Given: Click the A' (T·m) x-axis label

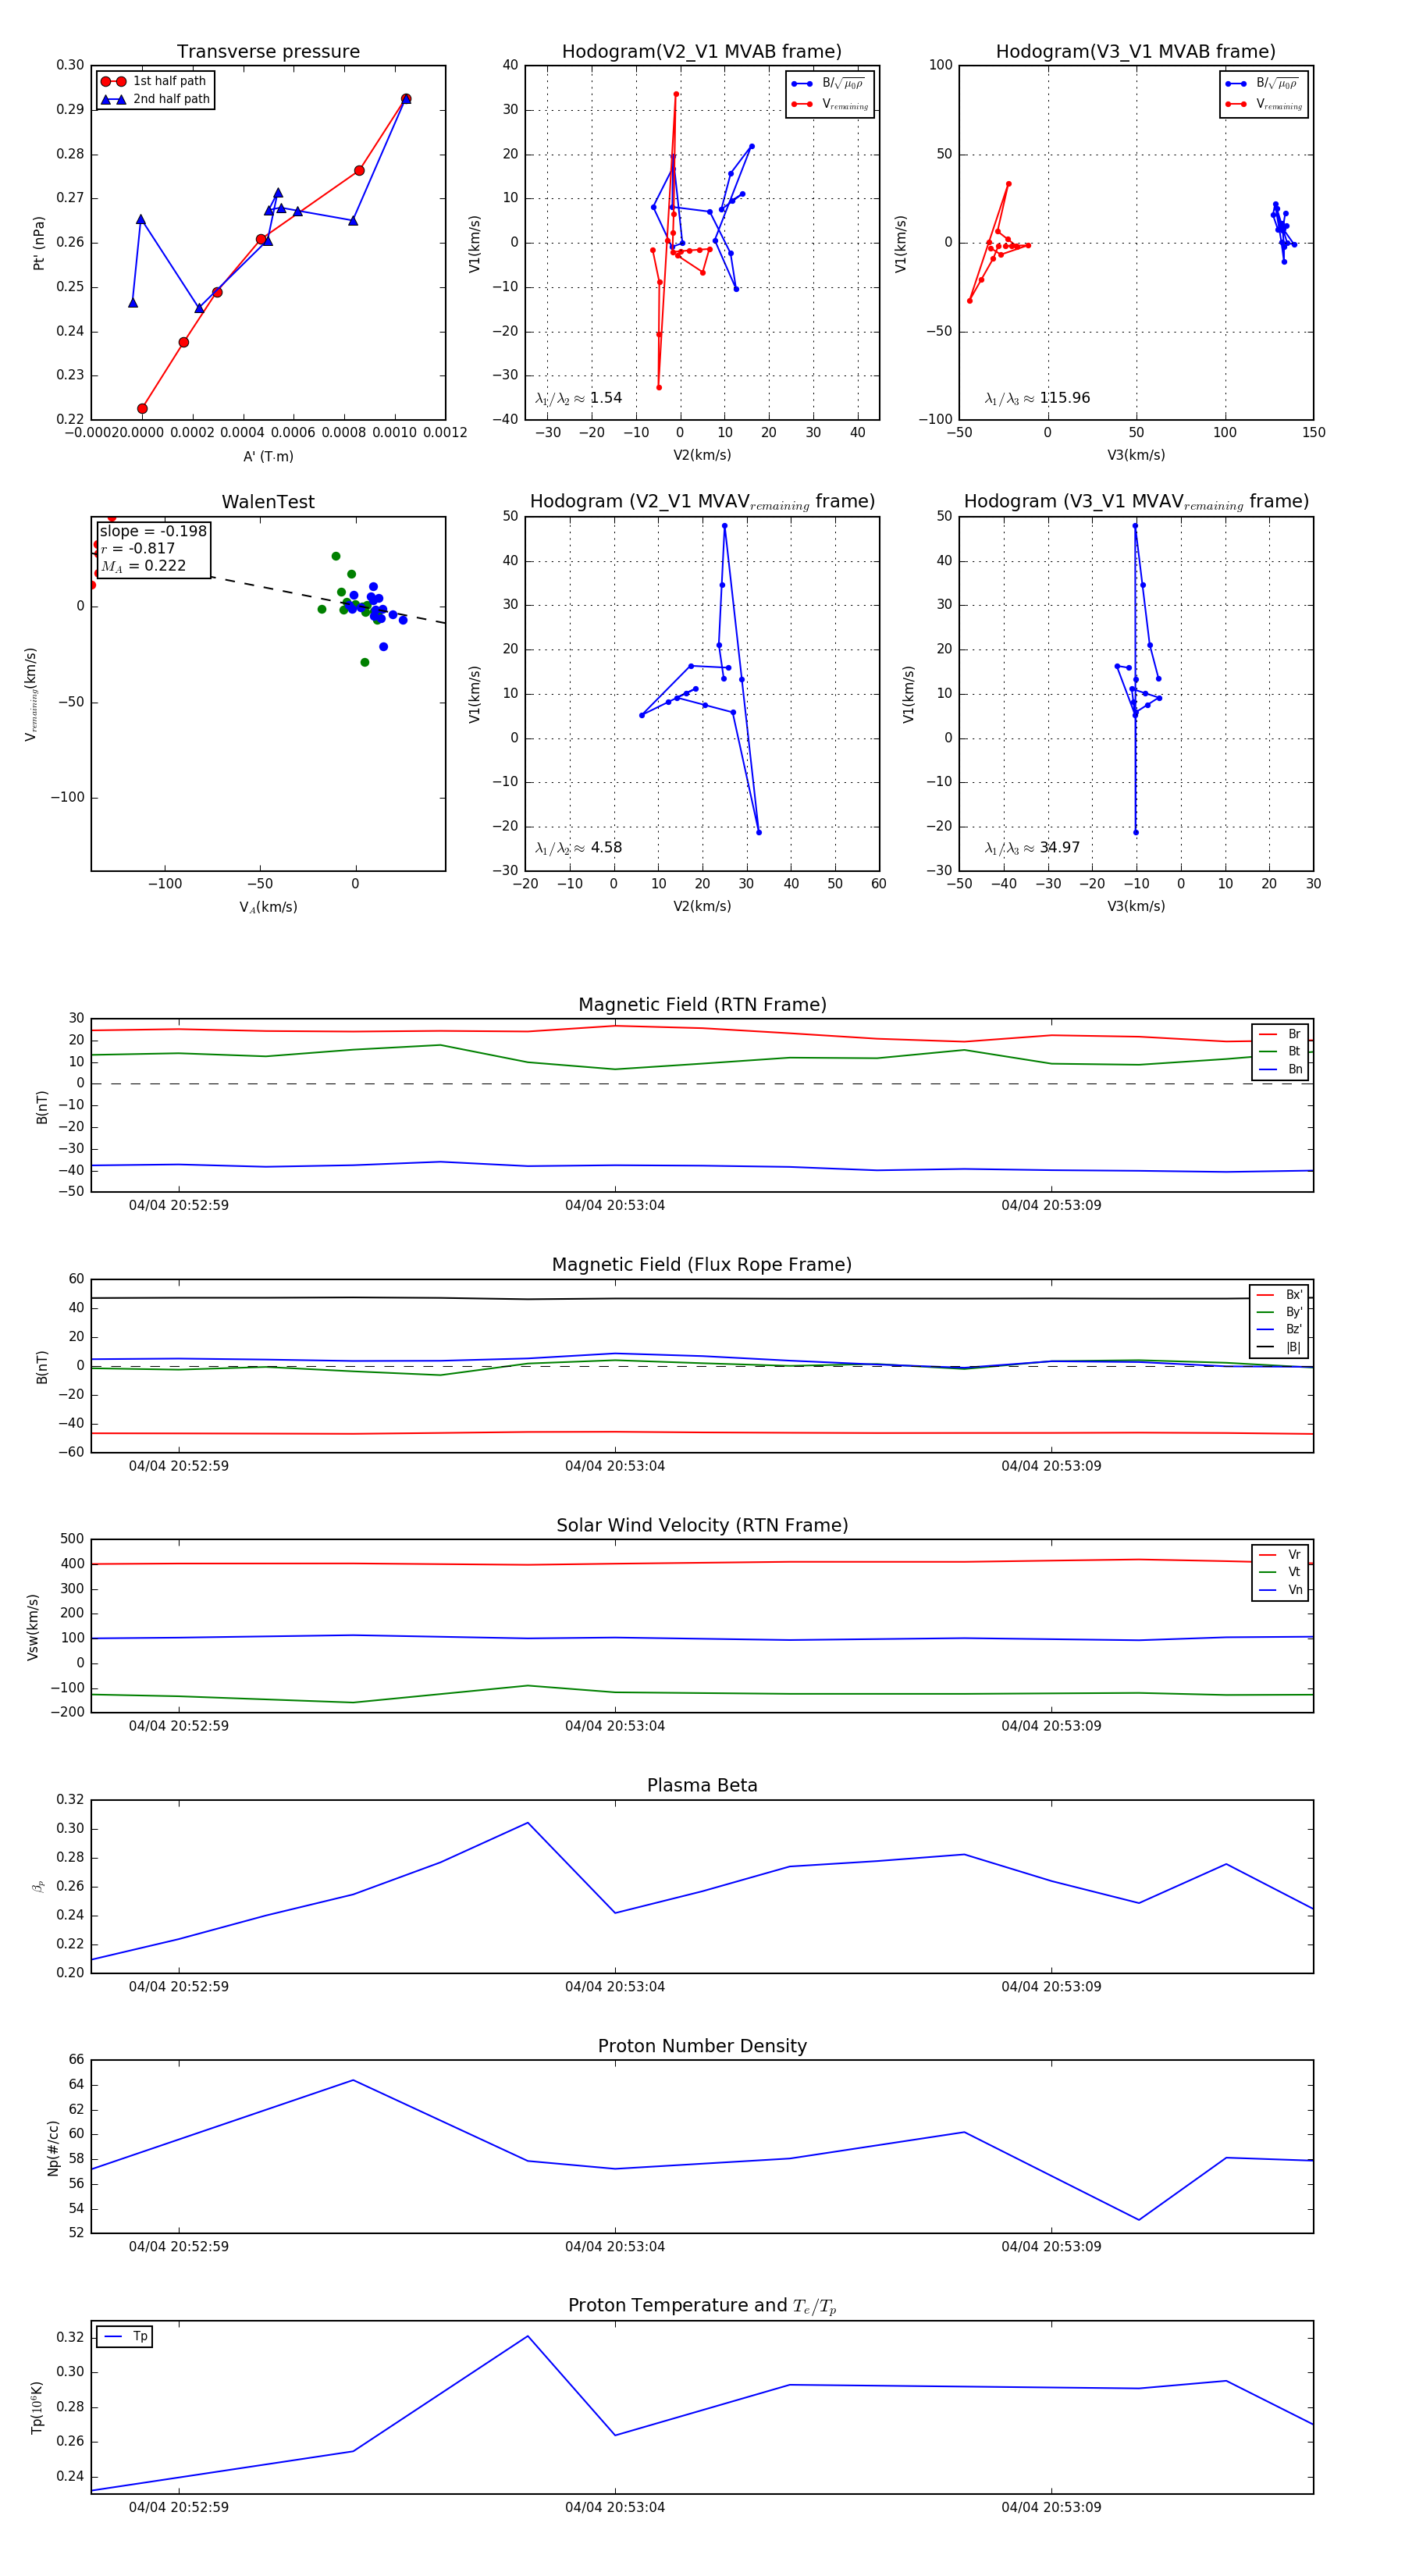Looking at the screenshot, I should [x=268, y=456].
